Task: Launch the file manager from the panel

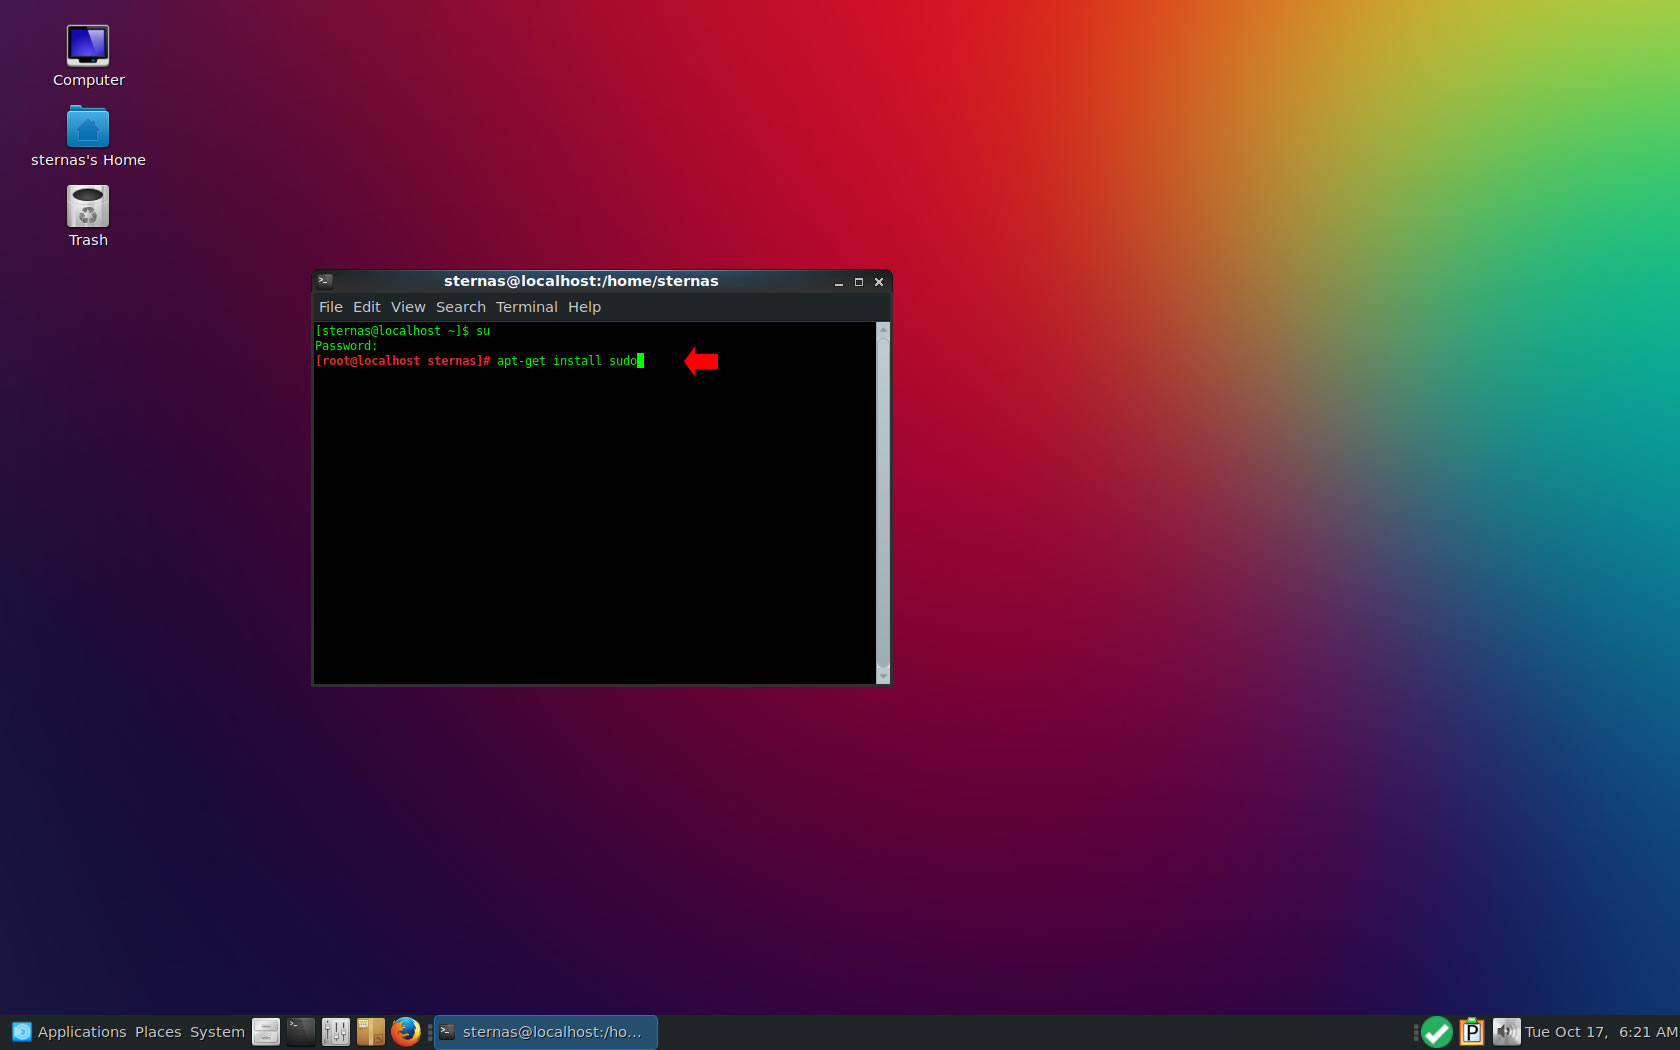Action: tap(266, 1032)
